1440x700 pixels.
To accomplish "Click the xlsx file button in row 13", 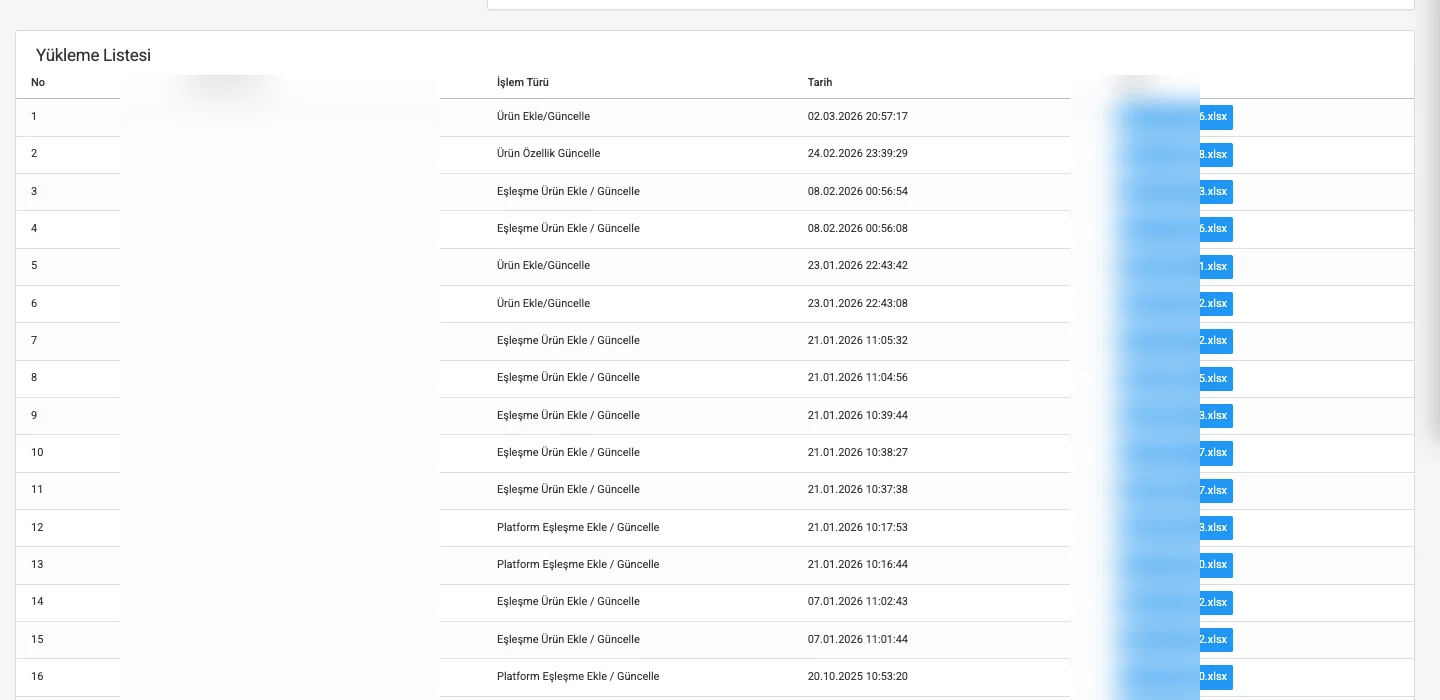I will [1214, 565].
